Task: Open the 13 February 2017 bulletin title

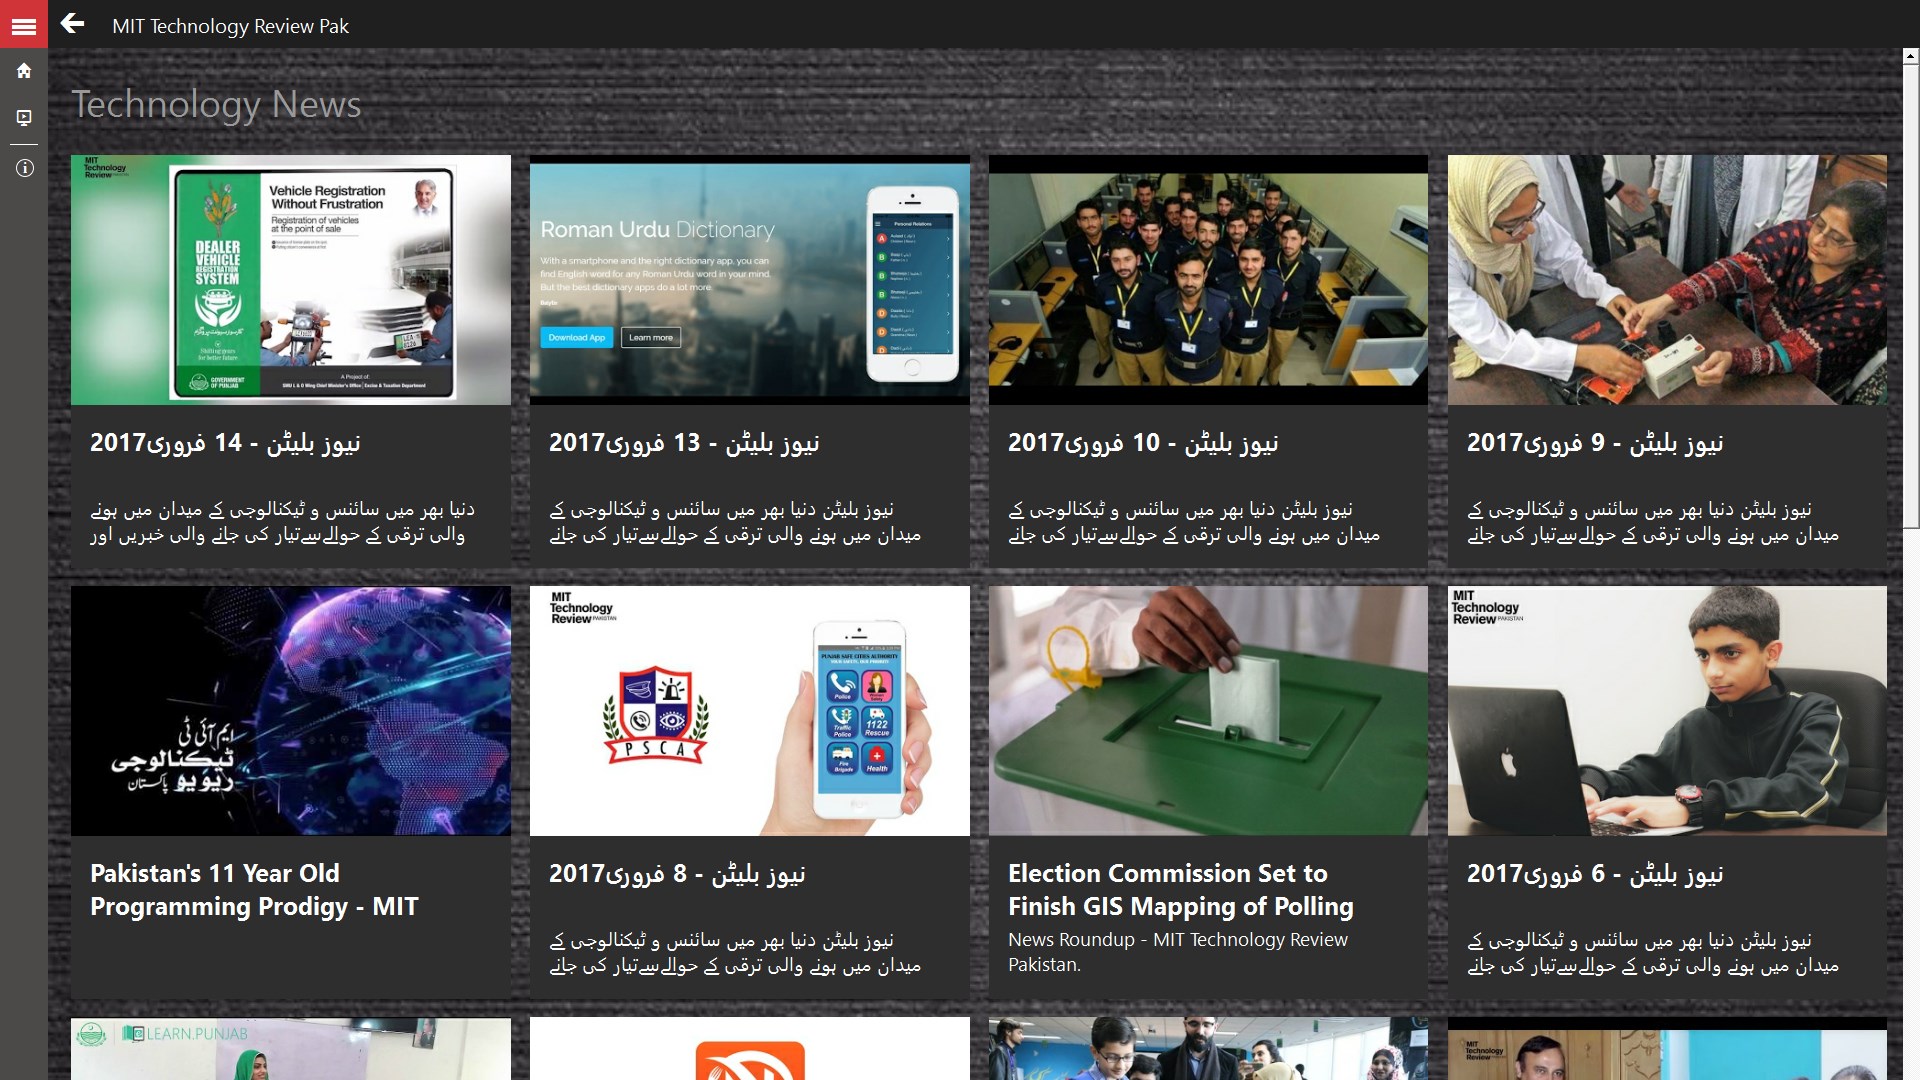Action: pyautogui.click(x=684, y=443)
